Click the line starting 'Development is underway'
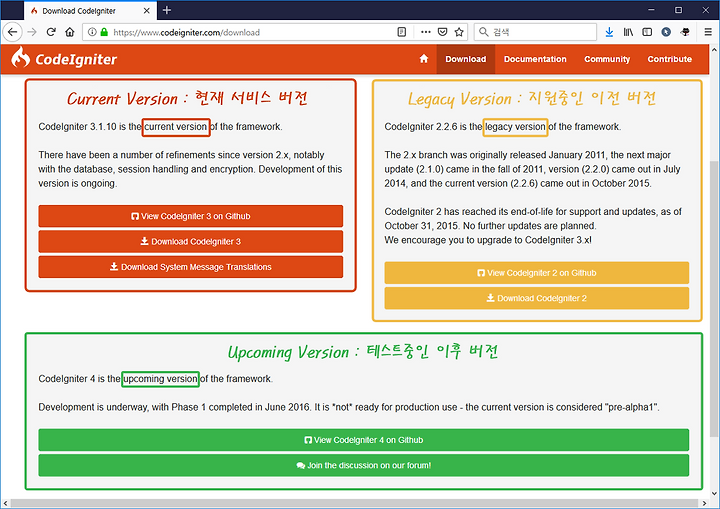Screen dimensions: 720x509 click(349, 407)
